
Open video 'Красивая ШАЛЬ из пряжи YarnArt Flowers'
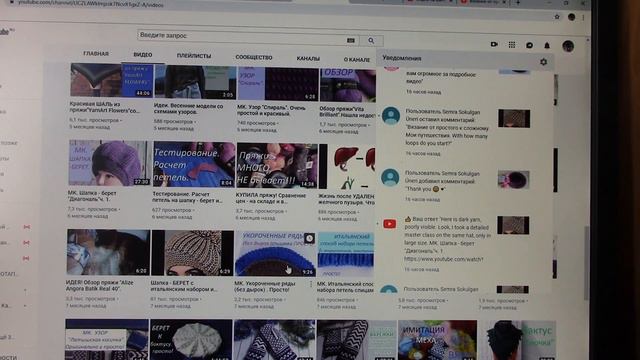point(105,107)
